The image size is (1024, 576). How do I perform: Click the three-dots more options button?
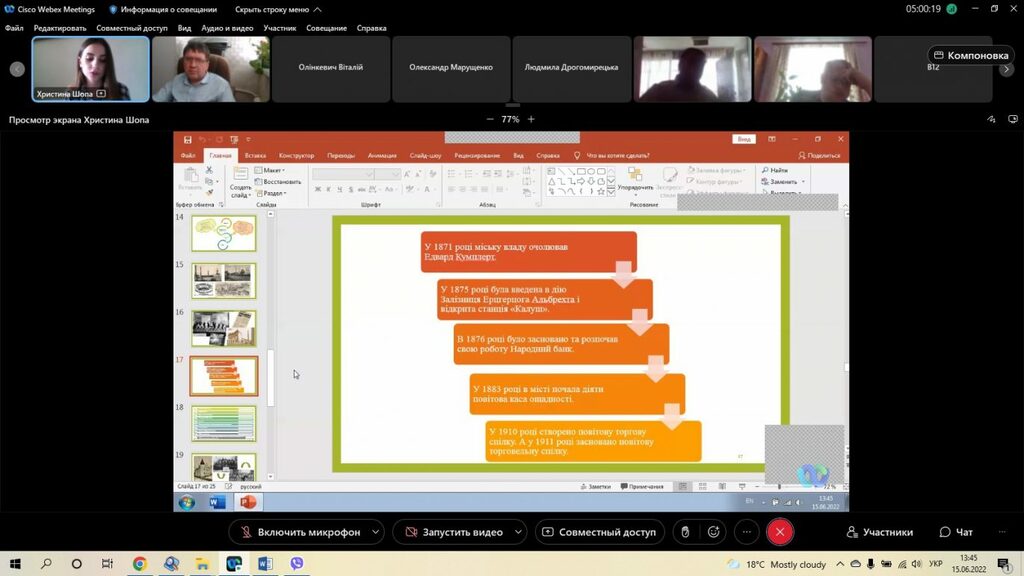coord(746,532)
